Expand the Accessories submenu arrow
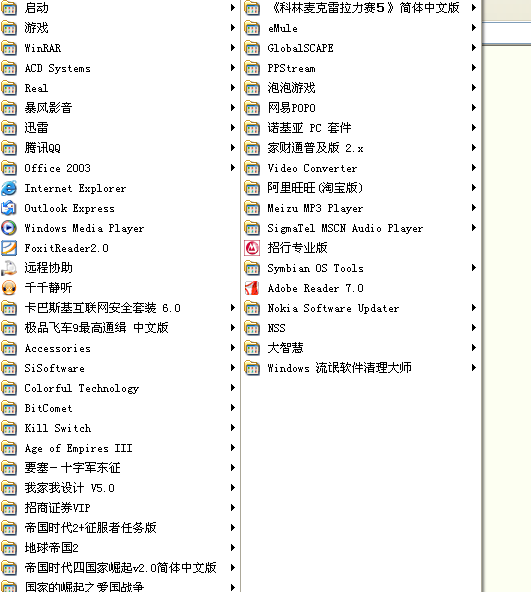Screen dimensions: 531x592 tap(233, 348)
